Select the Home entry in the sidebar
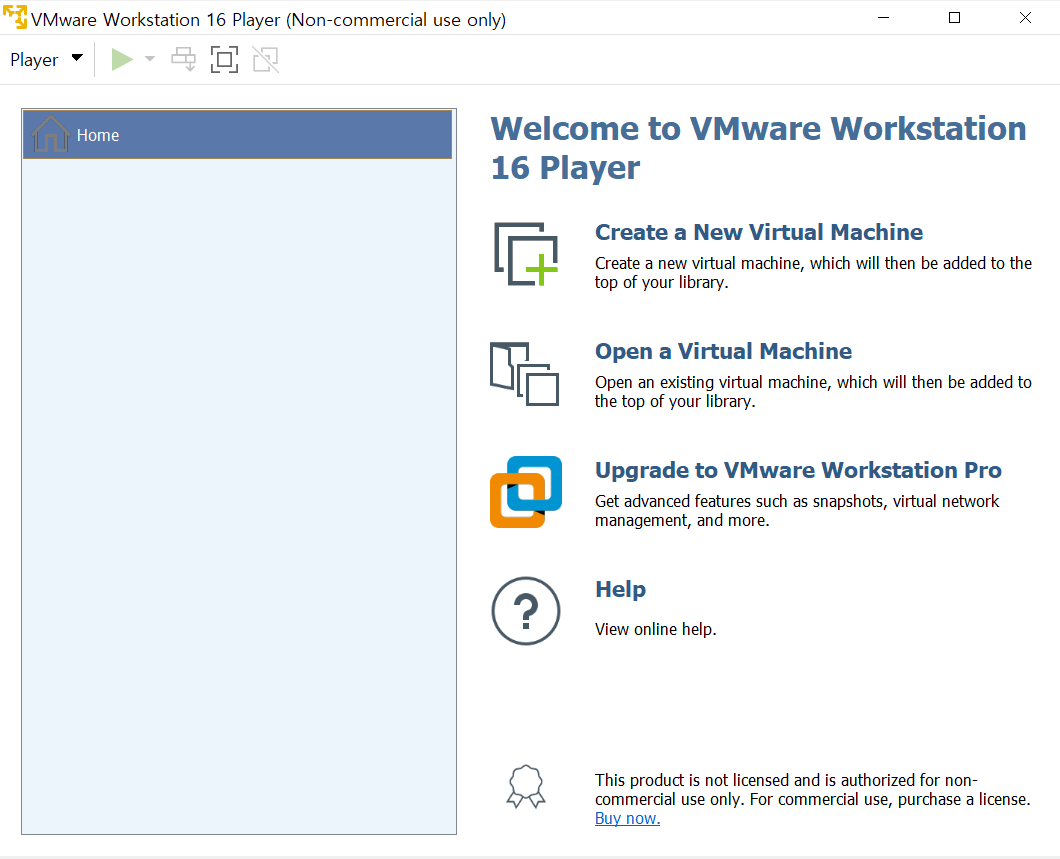 [97, 134]
